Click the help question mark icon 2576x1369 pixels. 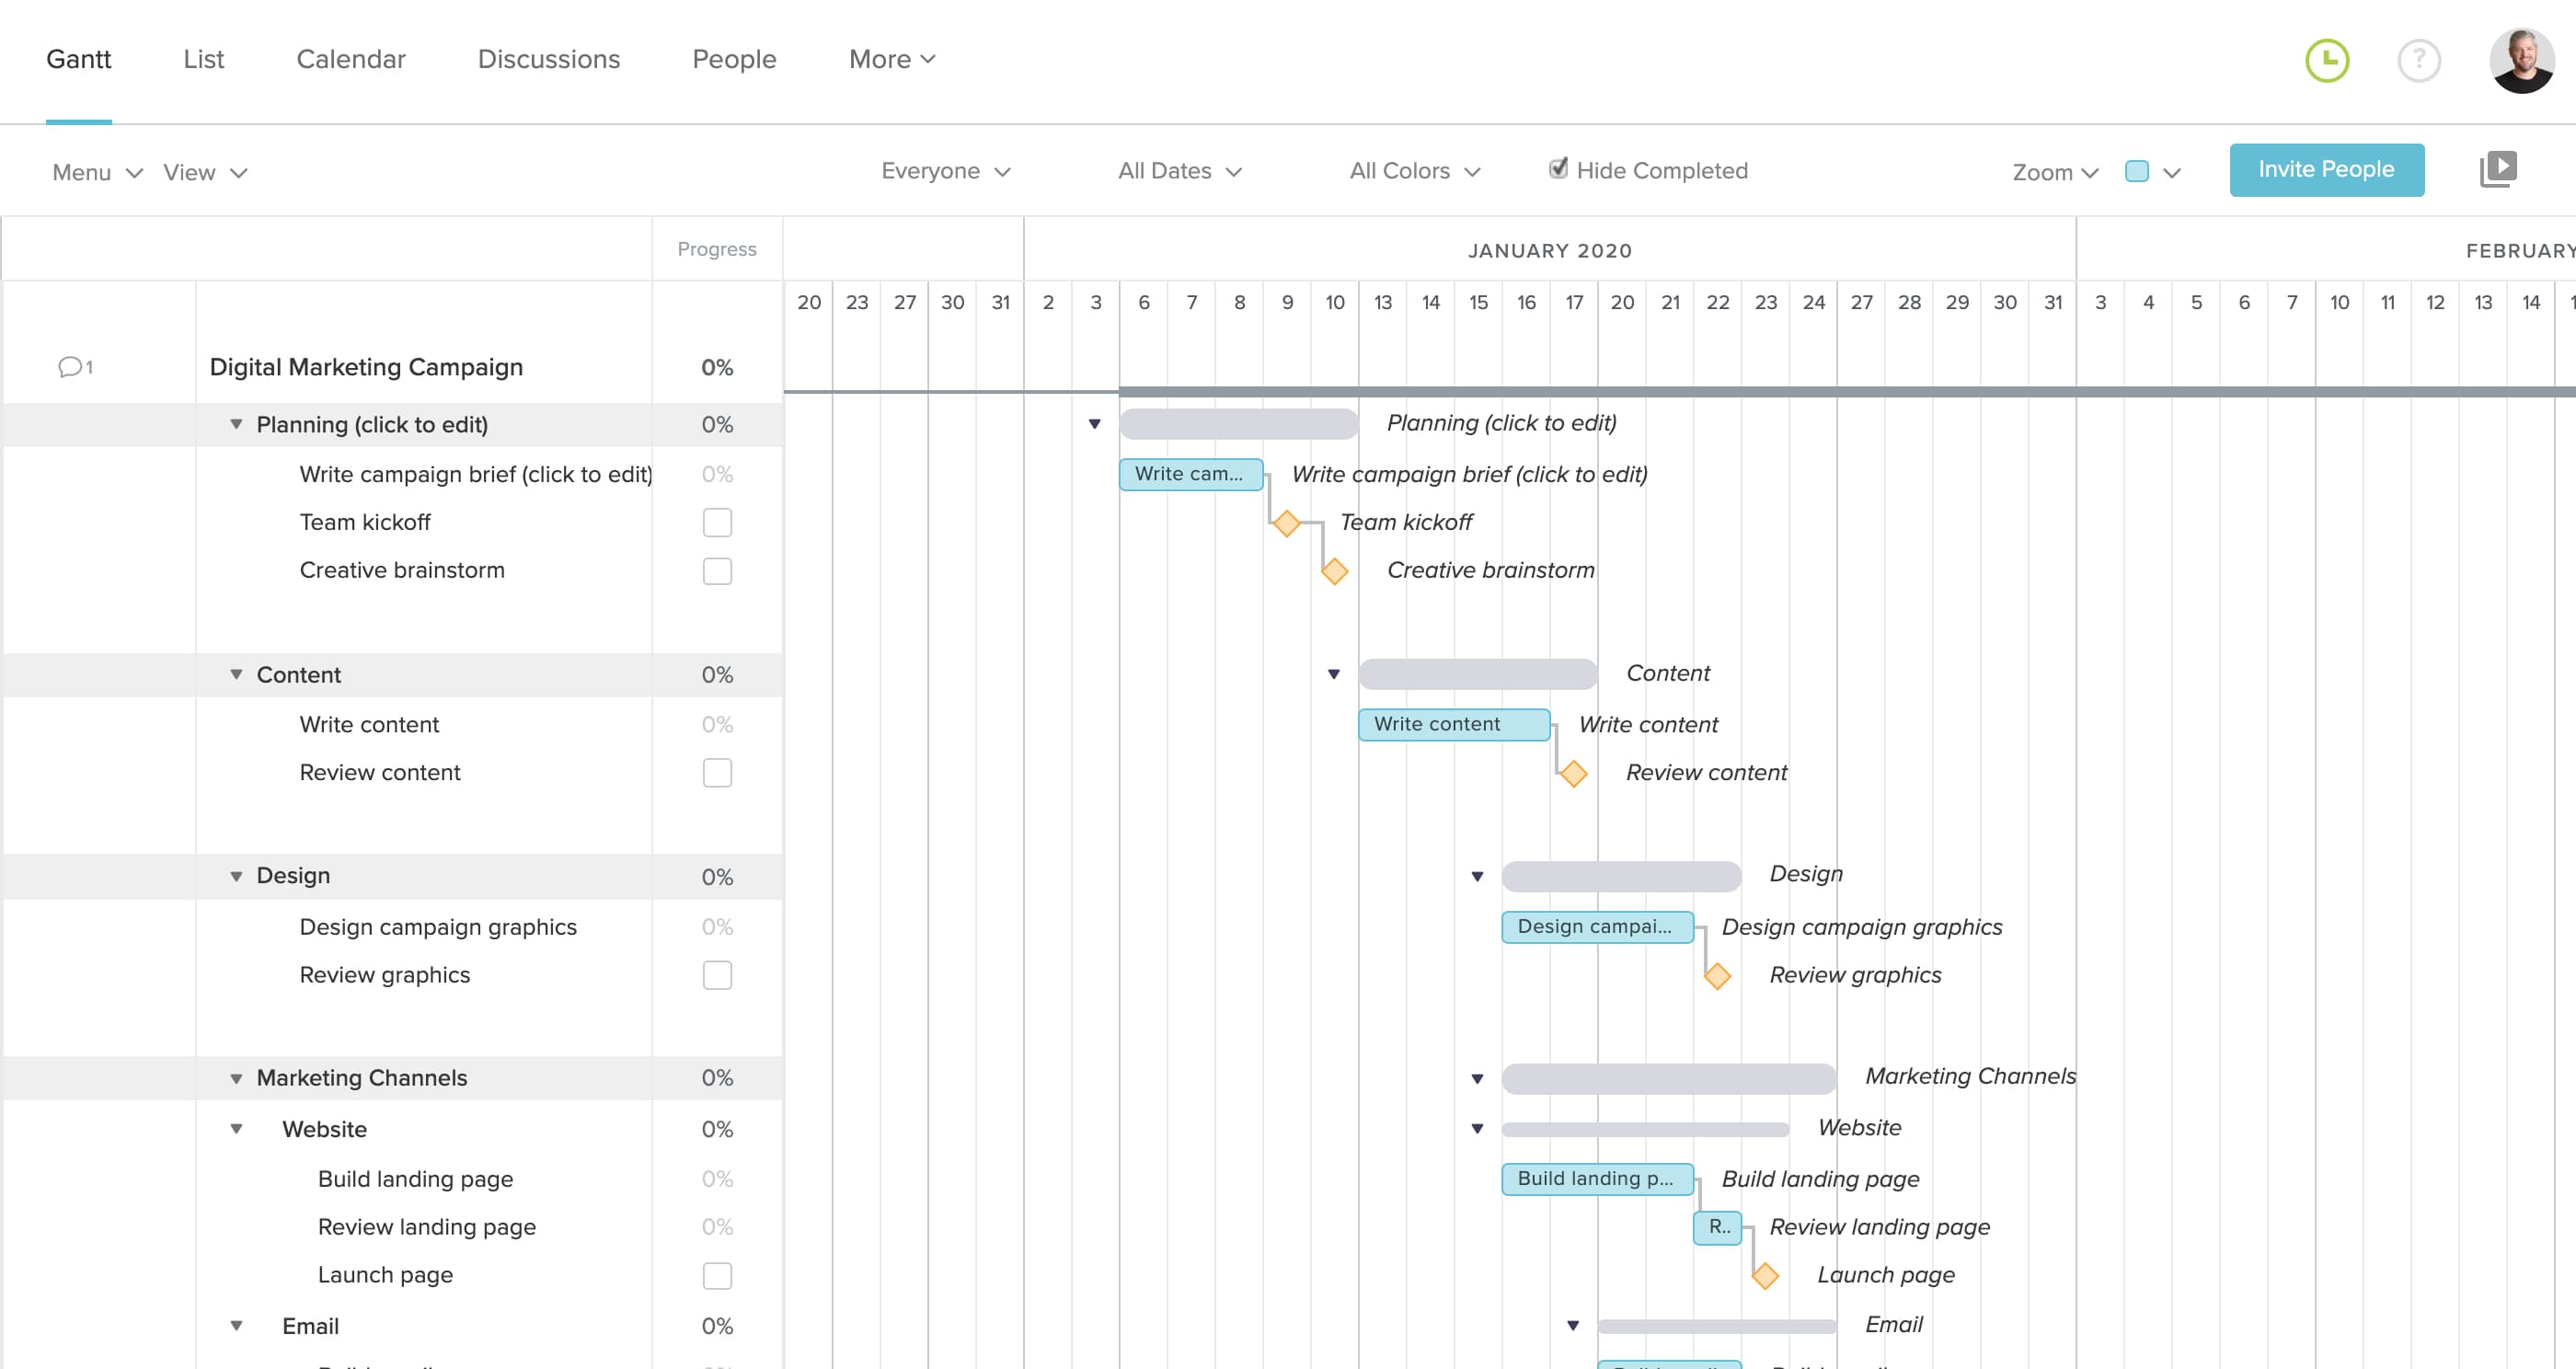2418,60
